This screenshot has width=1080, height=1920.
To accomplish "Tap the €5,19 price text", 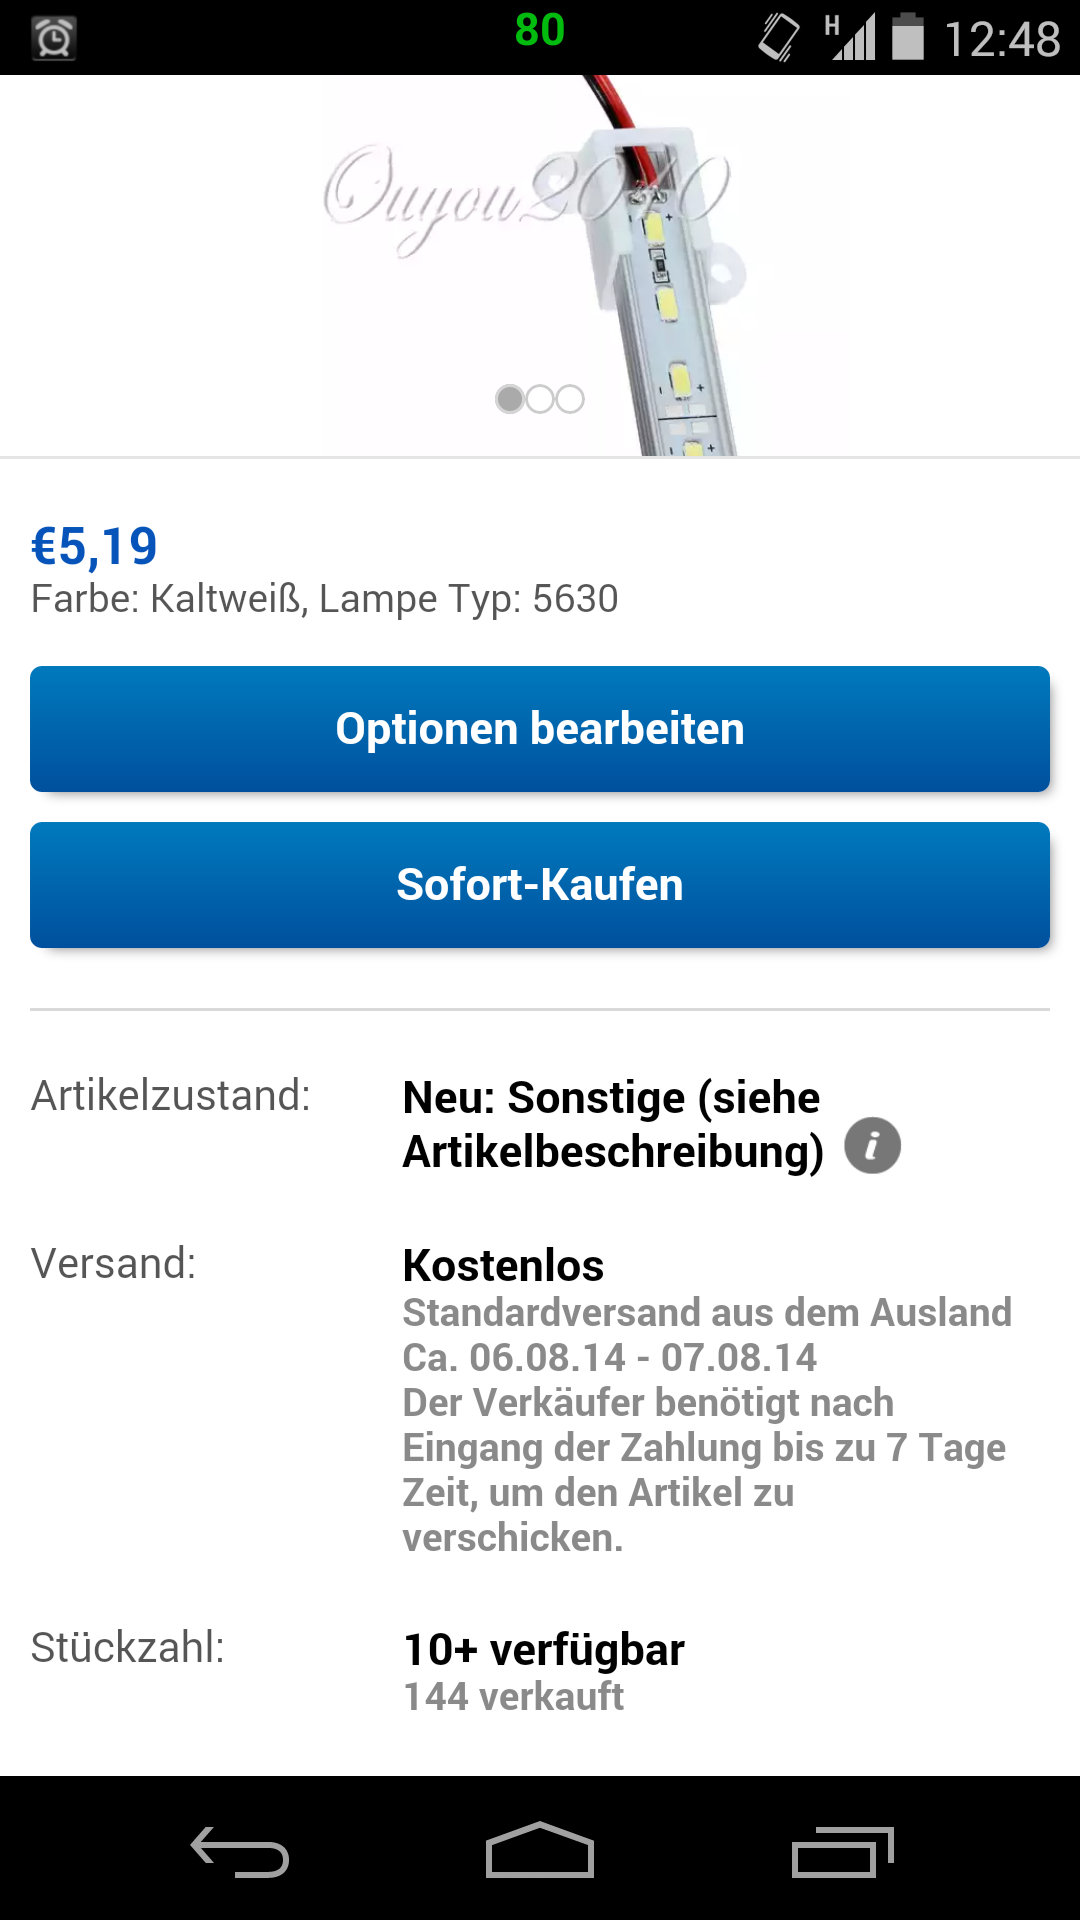I will click(x=95, y=546).
